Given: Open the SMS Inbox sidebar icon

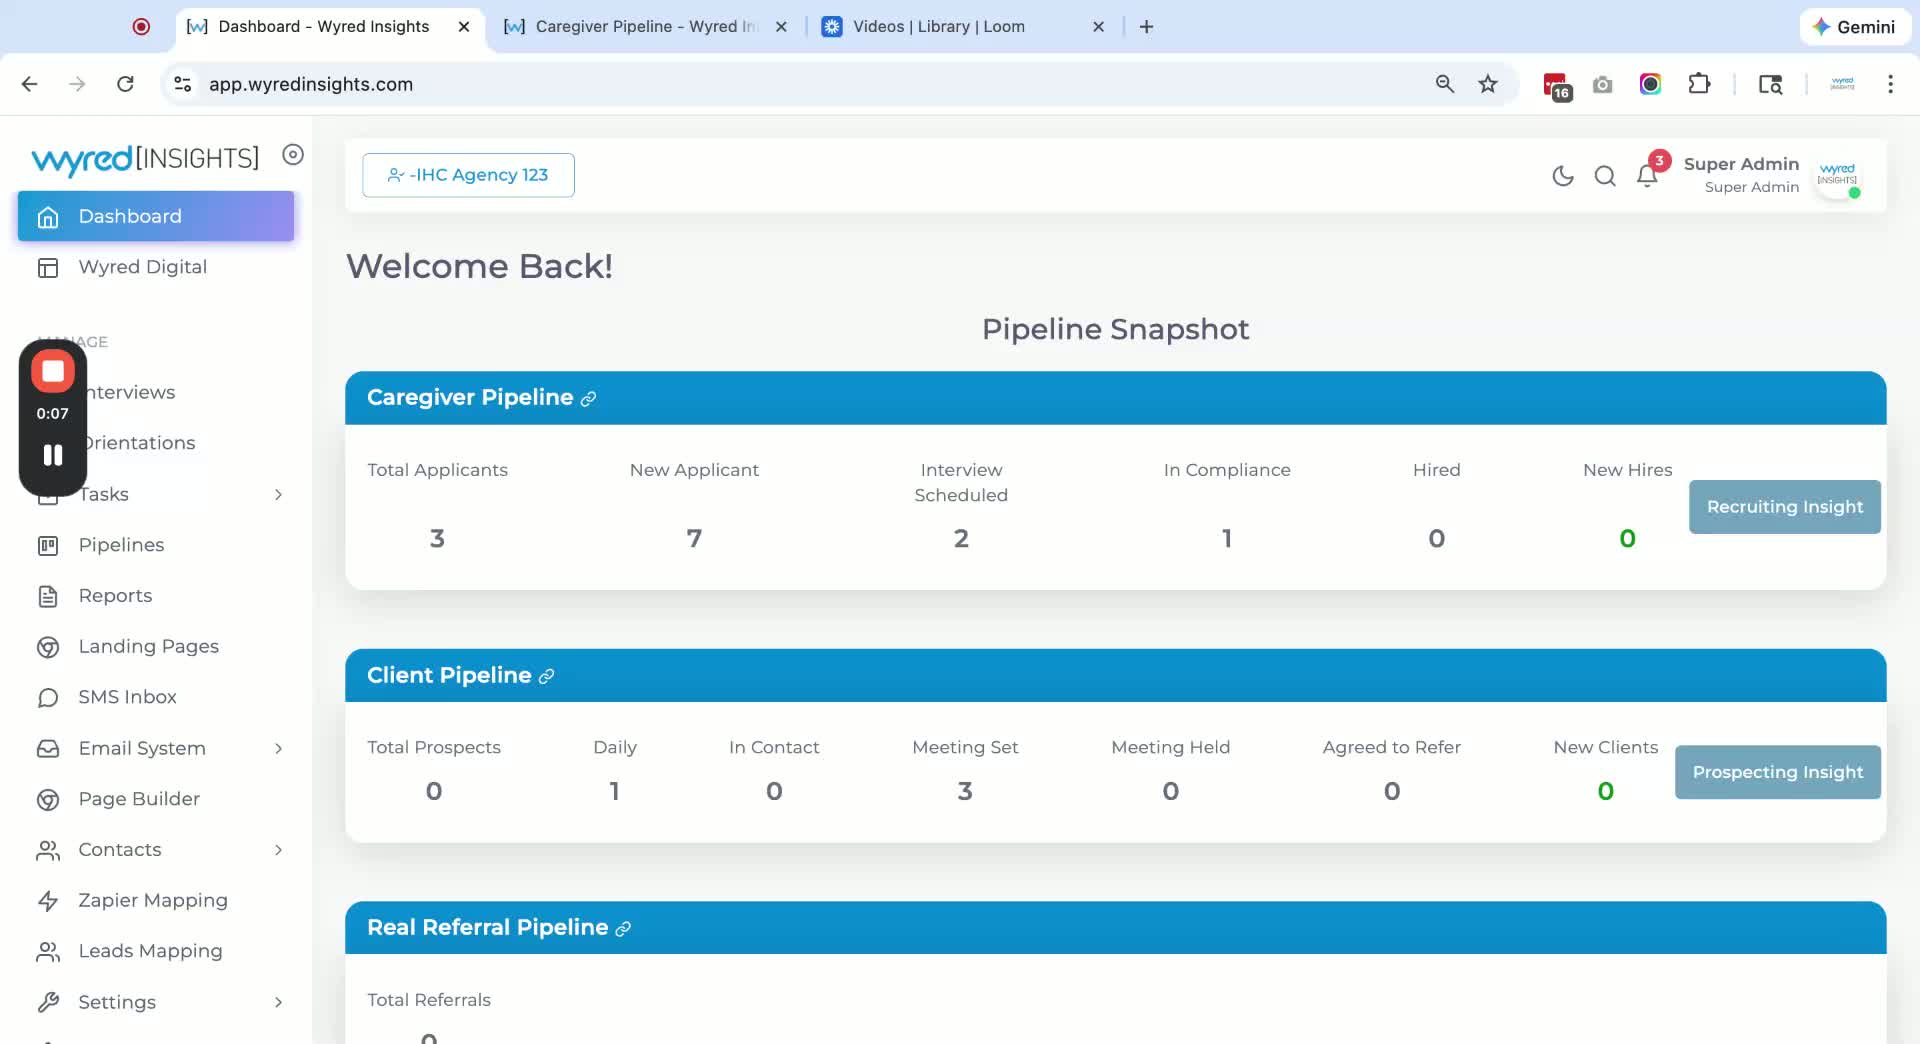Looking at the screenshot, I should tap(48, 698).
